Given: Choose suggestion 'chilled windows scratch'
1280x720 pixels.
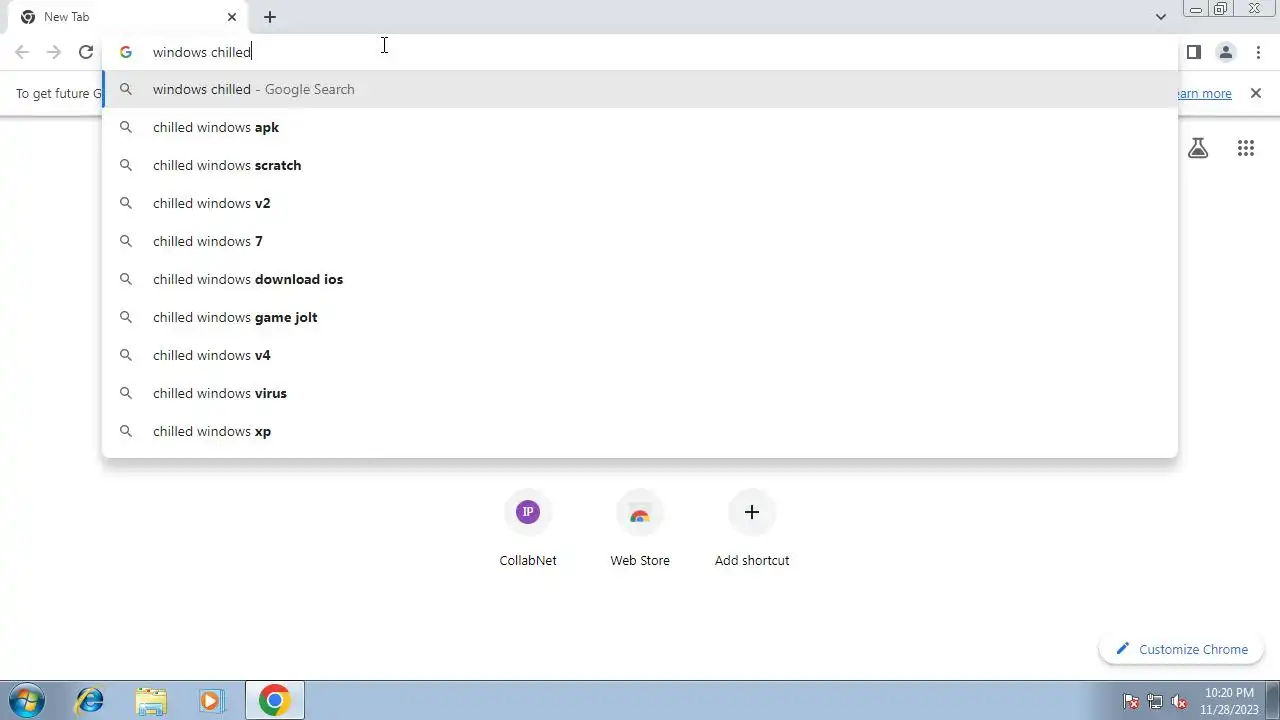Looking at the screenshot, I should 640,165.
